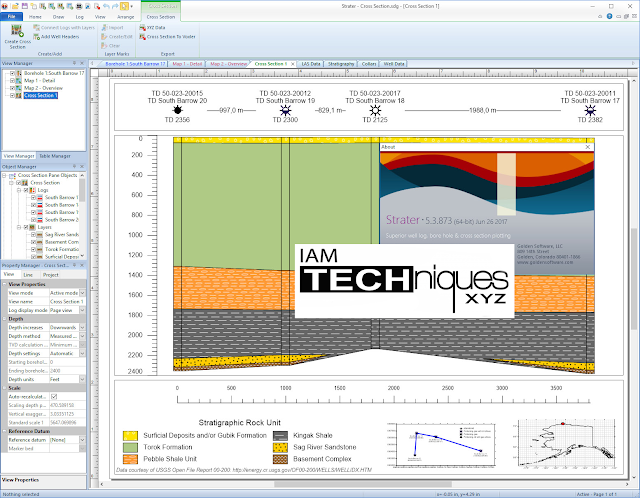The image size is (640, 498).
Task: Click the blue Help icon in title area
Action: (x=609, y=16)
